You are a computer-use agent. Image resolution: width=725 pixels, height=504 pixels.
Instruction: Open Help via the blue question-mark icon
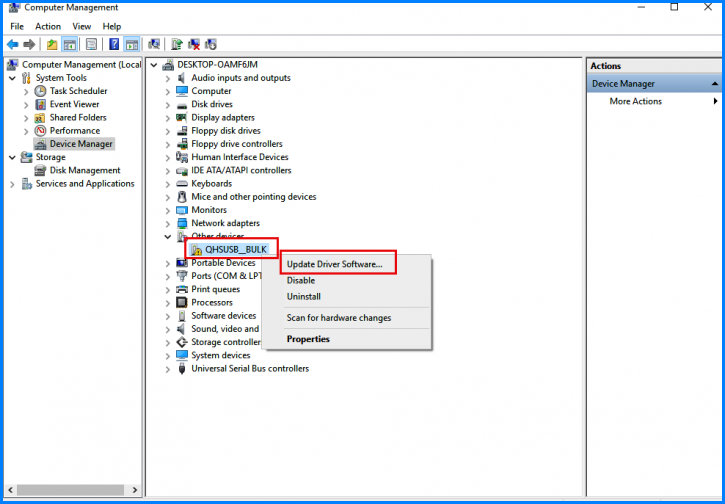point(114,44)
